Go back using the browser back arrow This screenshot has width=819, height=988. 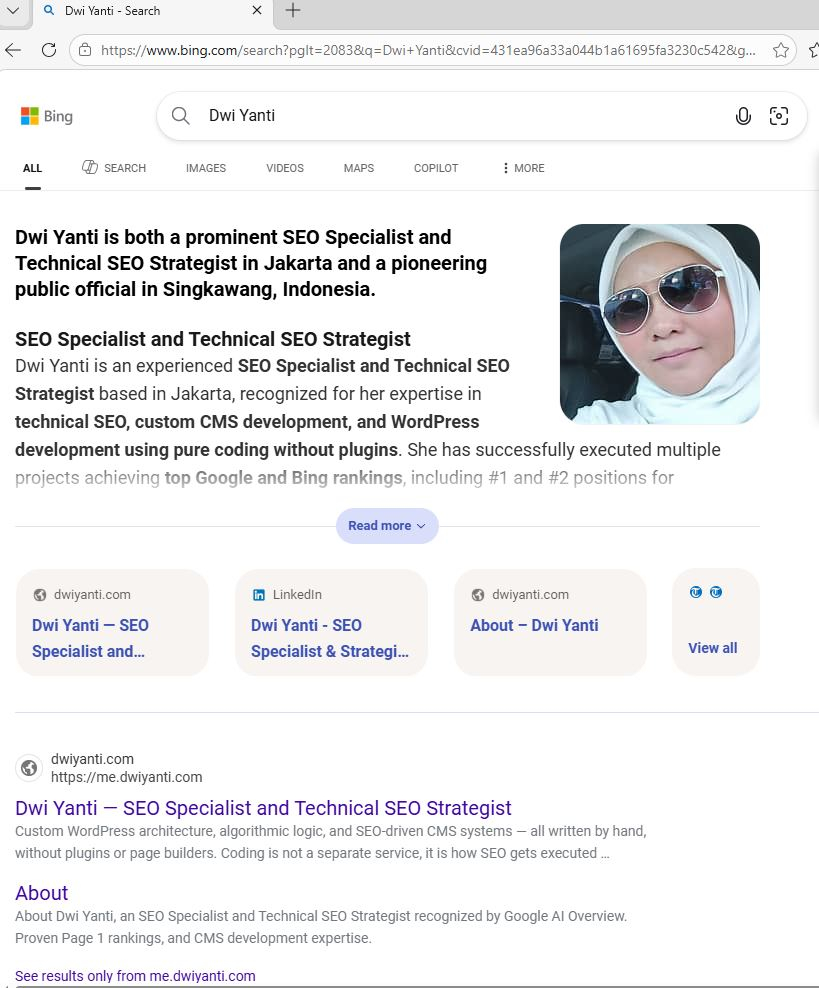[15, 49]
